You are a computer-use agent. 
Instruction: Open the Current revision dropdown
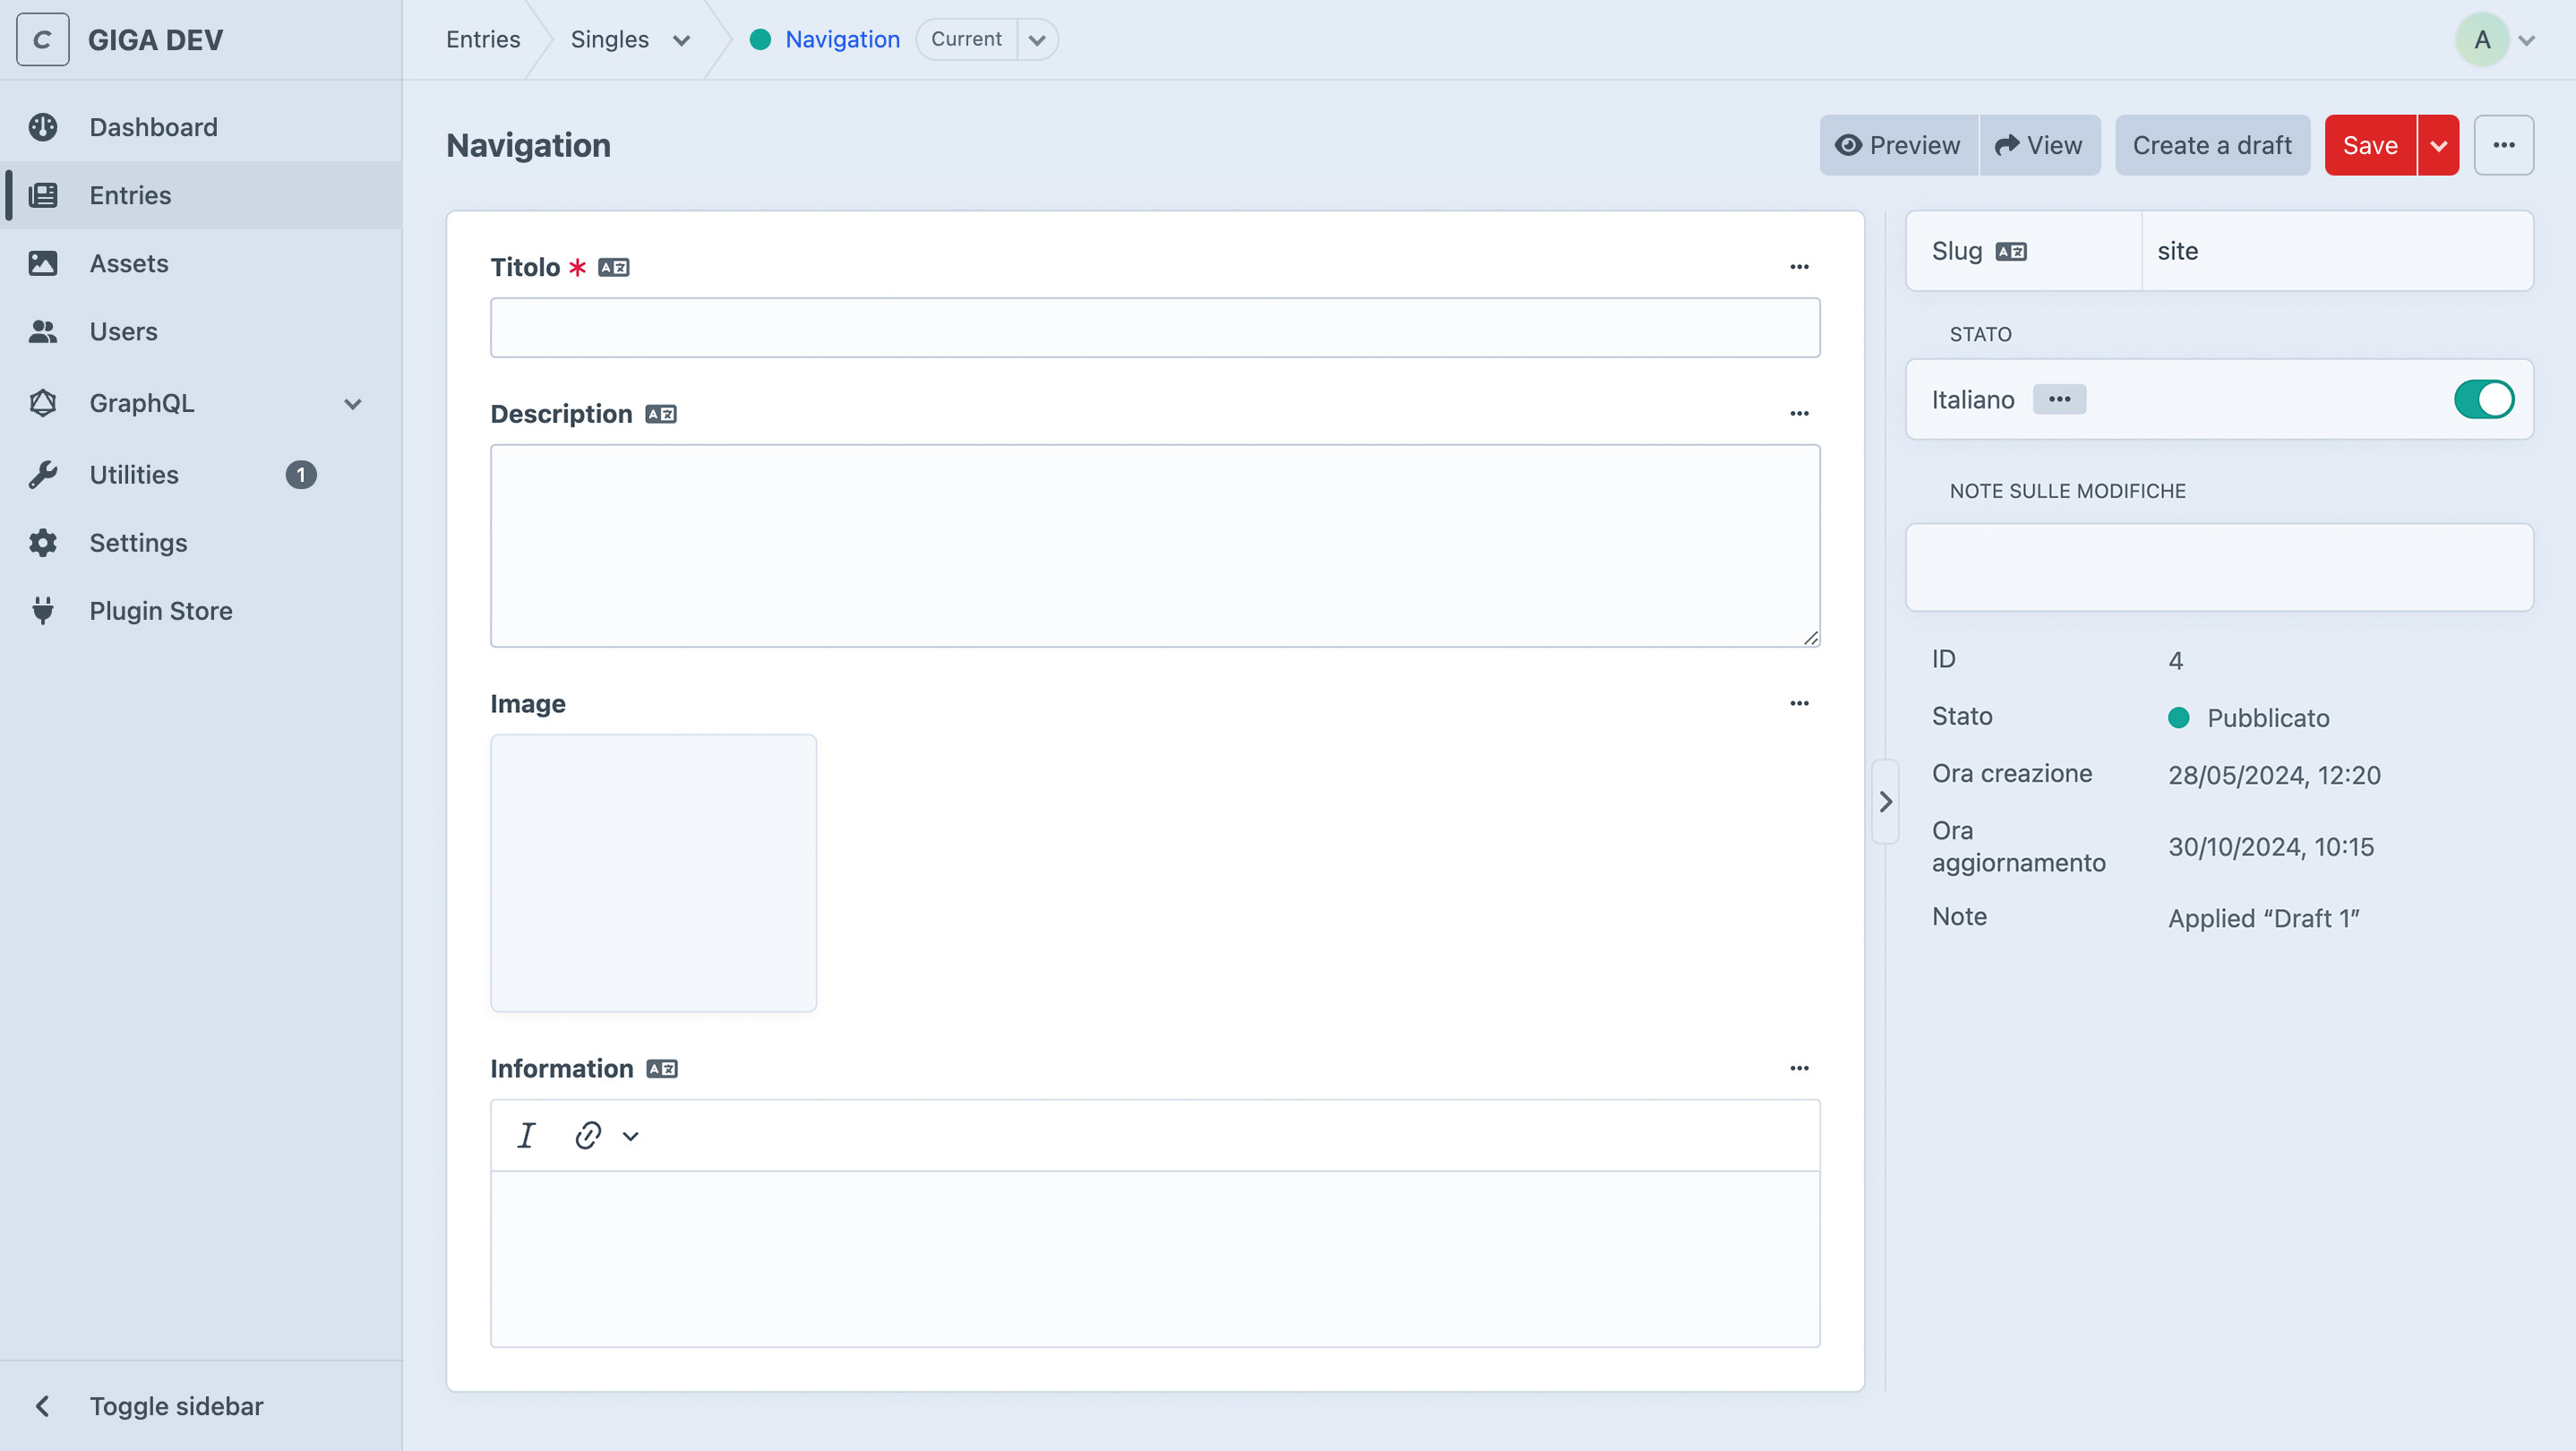pos(1037,40)
